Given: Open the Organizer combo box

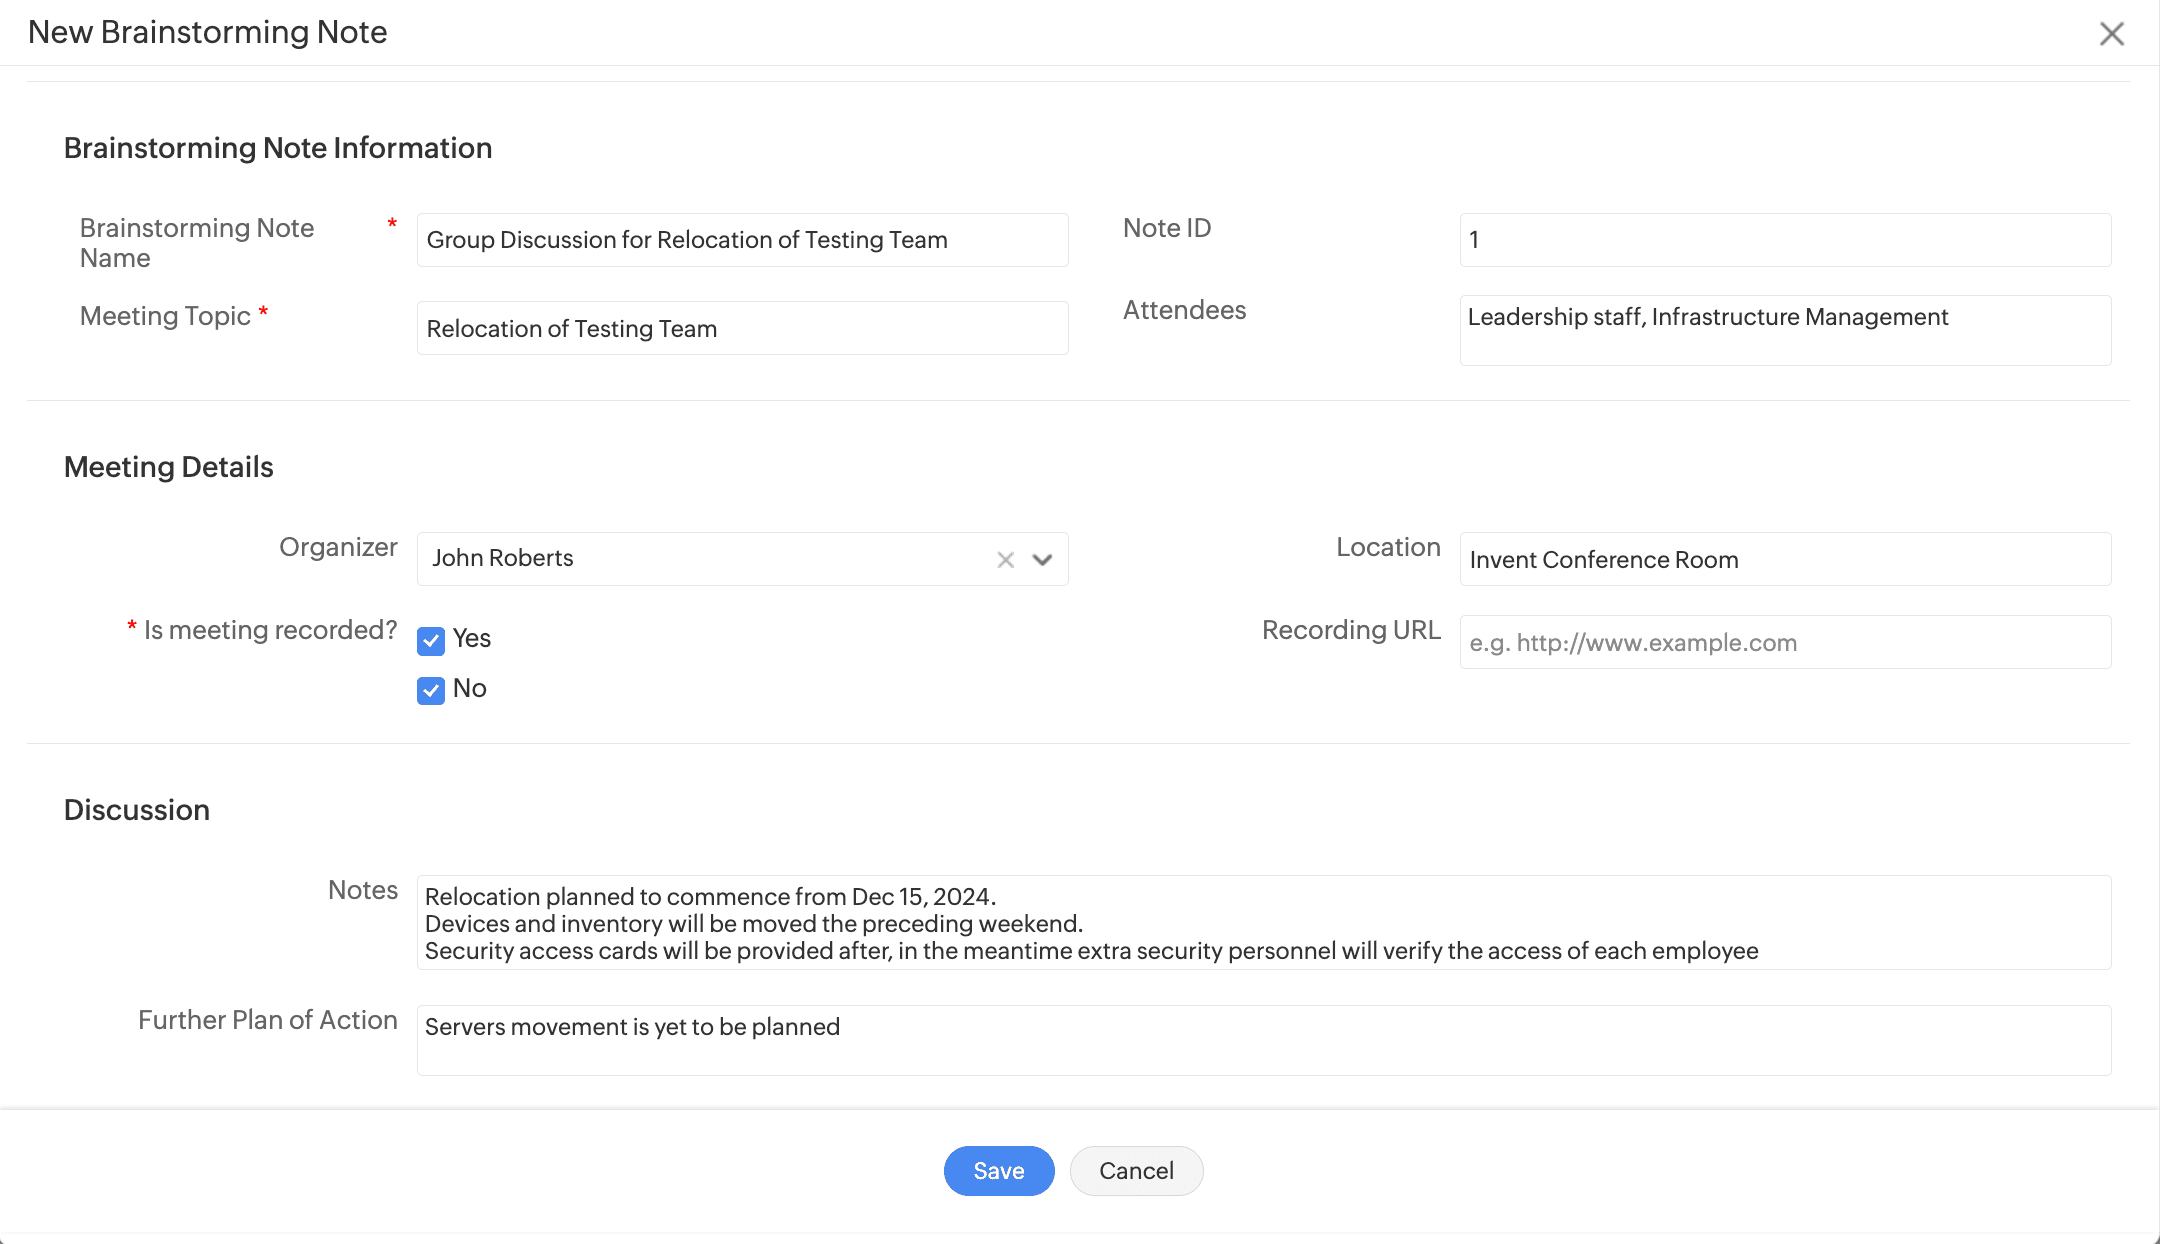Looking at the screenshot, I should pyautogui.click(x=700, y=559).
